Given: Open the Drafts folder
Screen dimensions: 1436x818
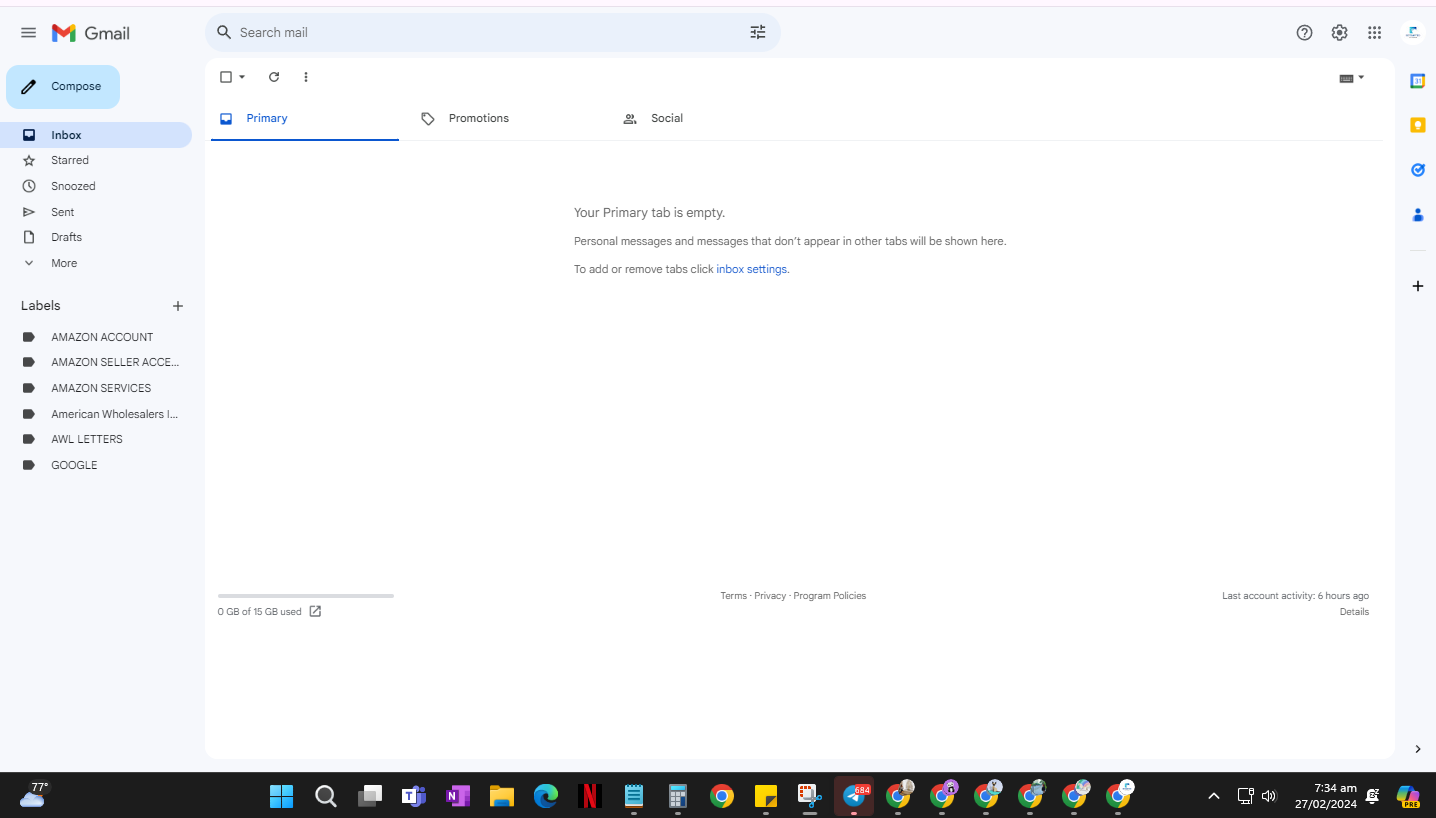Looking at the screenshot, I should [x=96, y=237].
